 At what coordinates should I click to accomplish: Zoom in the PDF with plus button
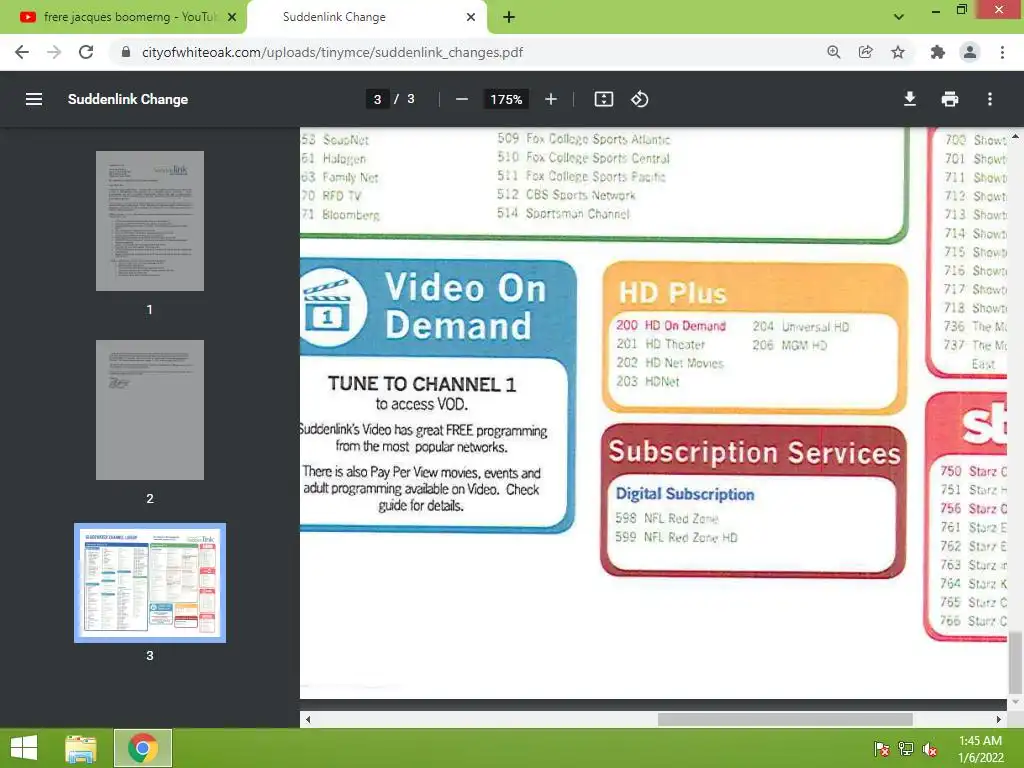551,99
